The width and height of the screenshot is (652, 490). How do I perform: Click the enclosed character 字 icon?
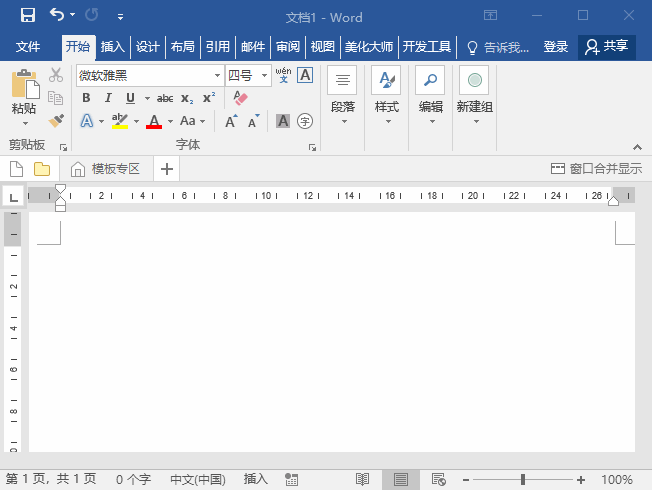(x=305, y=121)
